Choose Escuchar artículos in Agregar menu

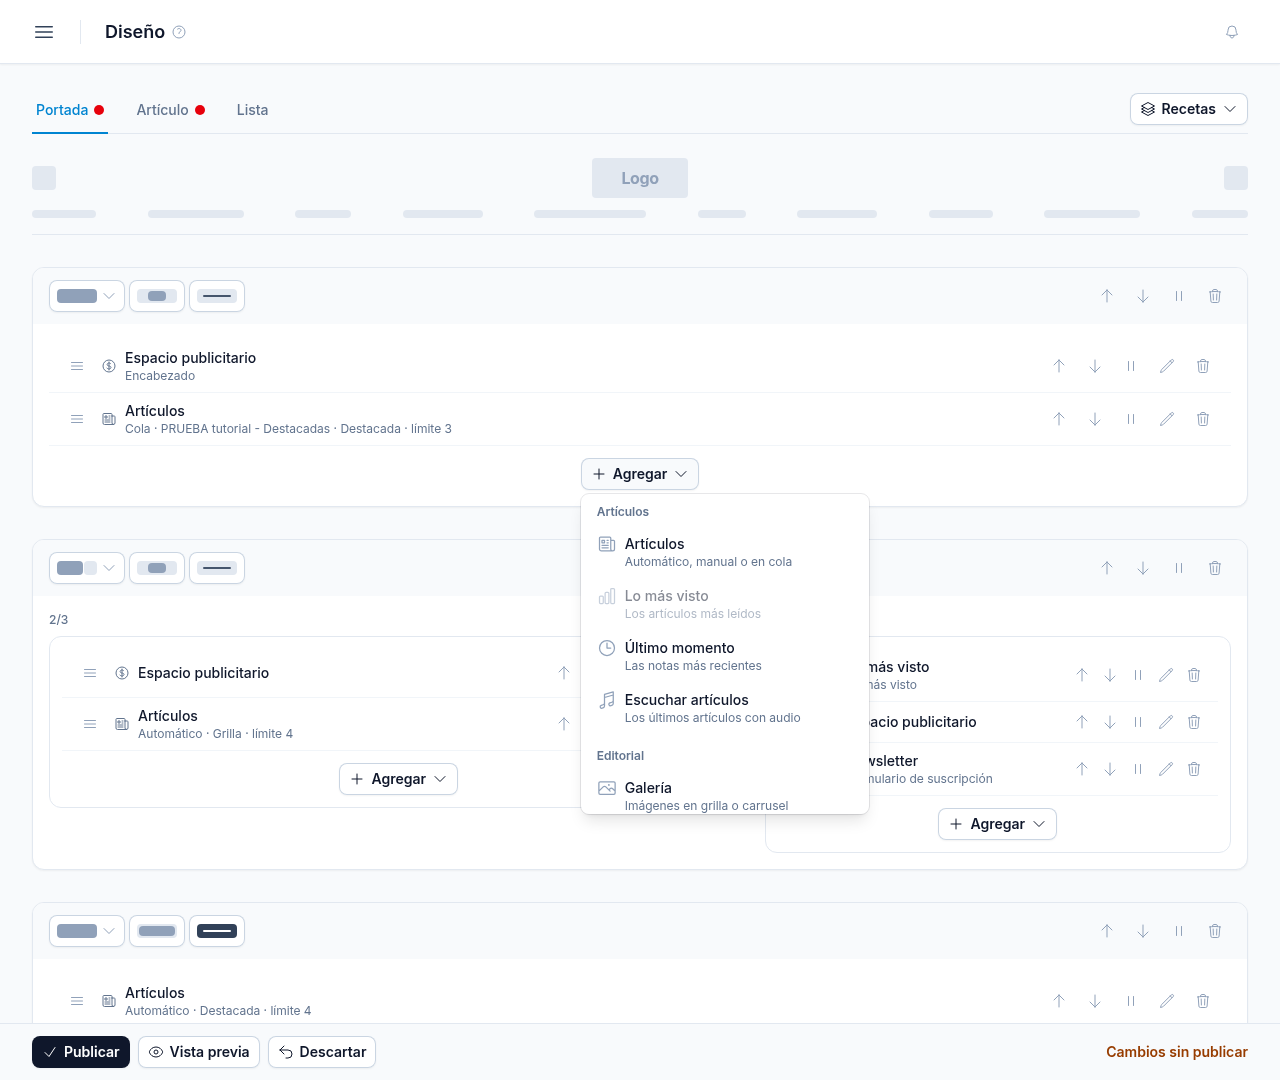(x=725, y=708)
